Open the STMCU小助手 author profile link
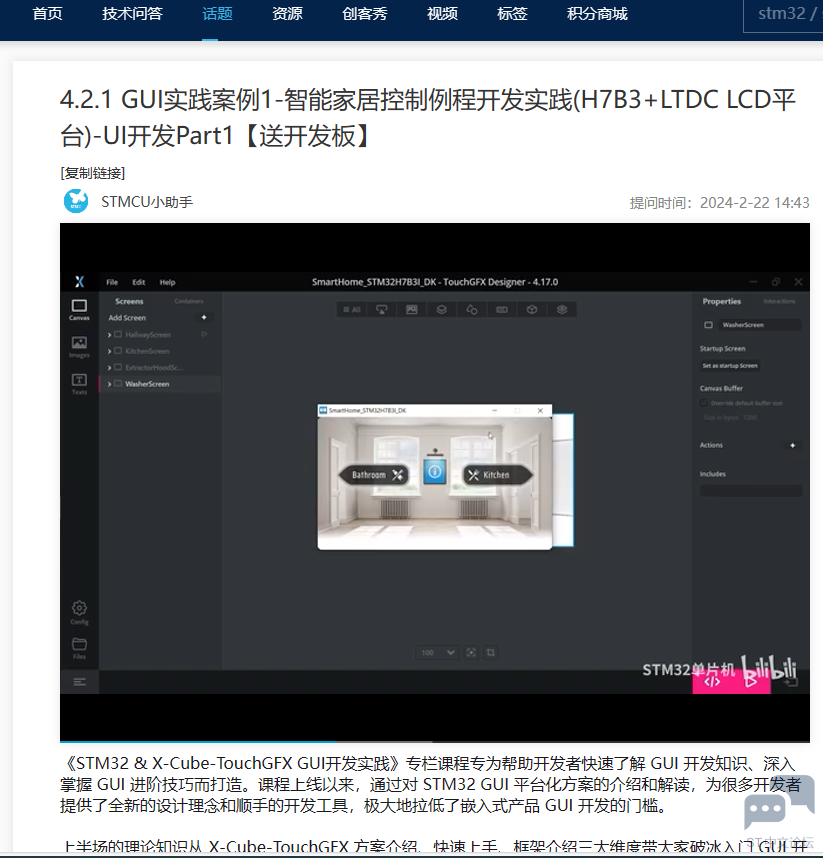This screenshot has height=858, width=823. [147, 202]
